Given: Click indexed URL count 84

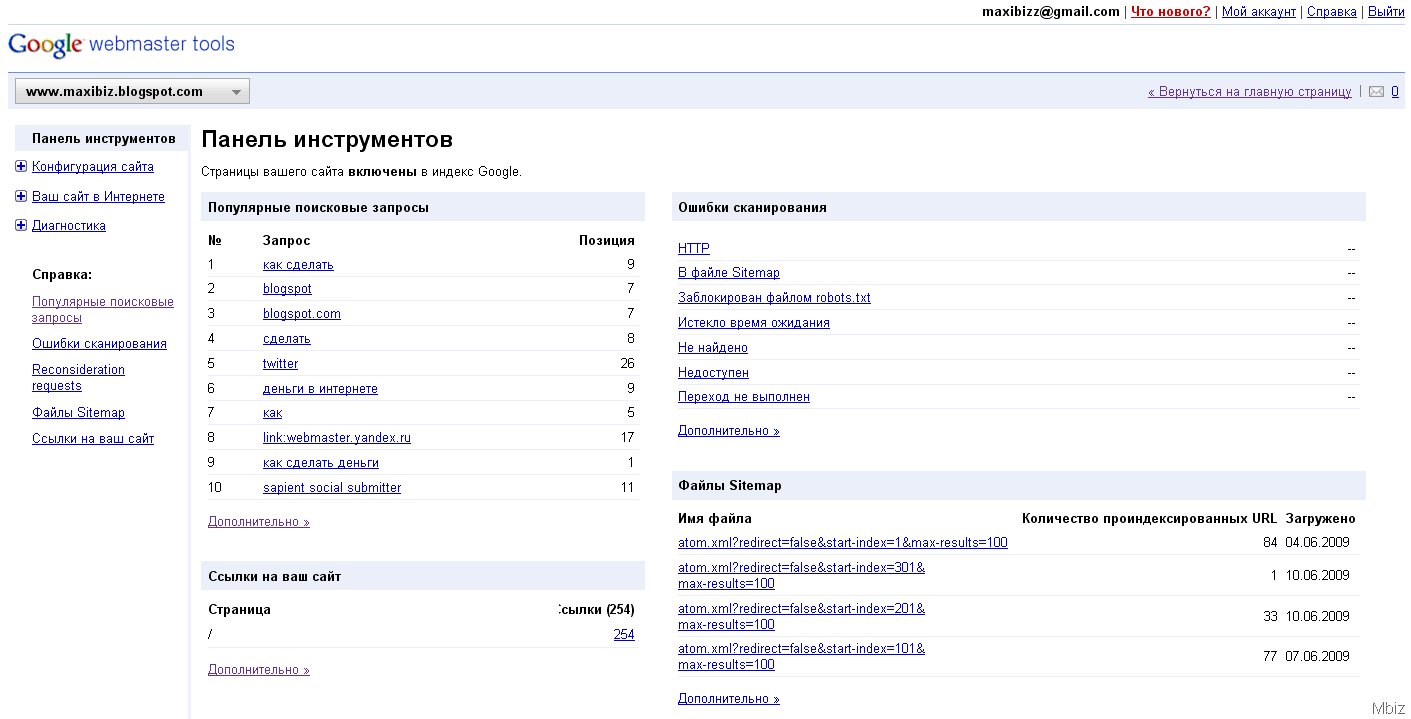Looking at the screenshot, I should tap(1270, 543).
